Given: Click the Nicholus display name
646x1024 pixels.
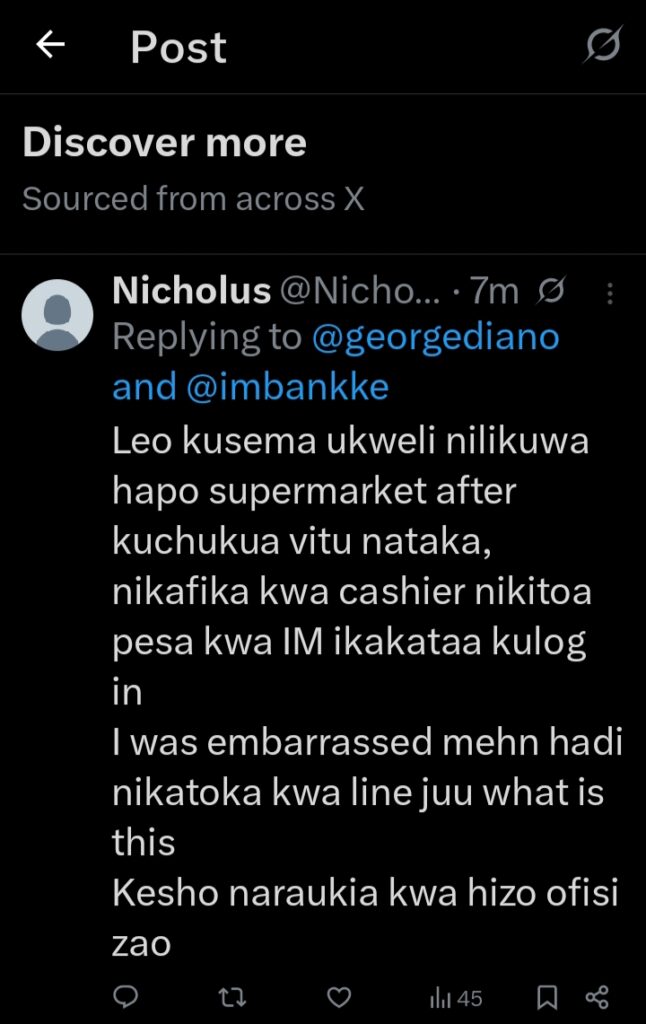Looking at the screenshot, I should click(191, 291).
